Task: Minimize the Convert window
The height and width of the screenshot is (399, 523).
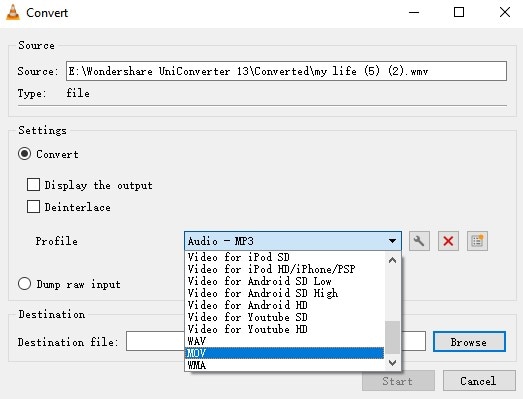Action: coord(414,13)
